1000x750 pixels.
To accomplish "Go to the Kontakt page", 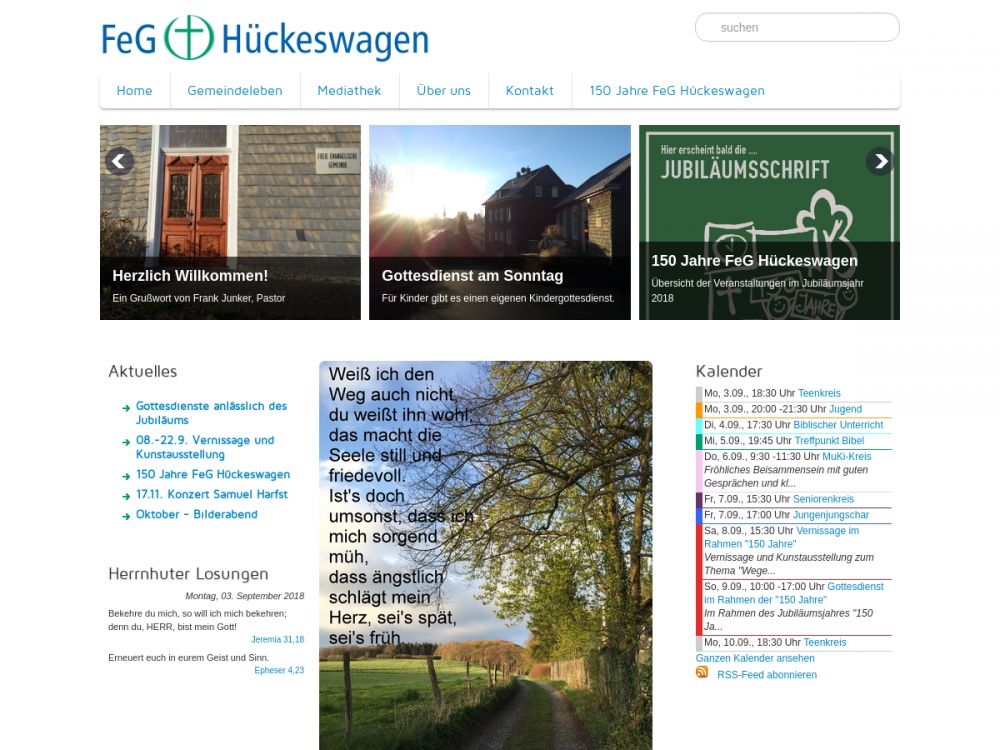I will (529, 90).
